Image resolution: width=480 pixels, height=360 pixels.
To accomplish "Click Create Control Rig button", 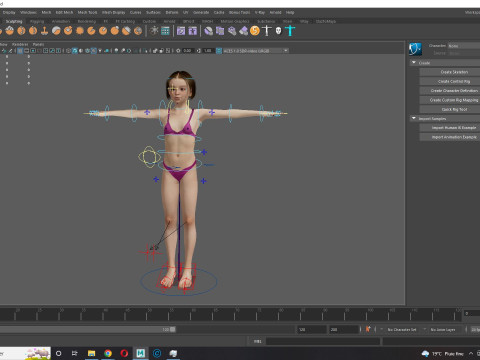I will tap(450, 81).
